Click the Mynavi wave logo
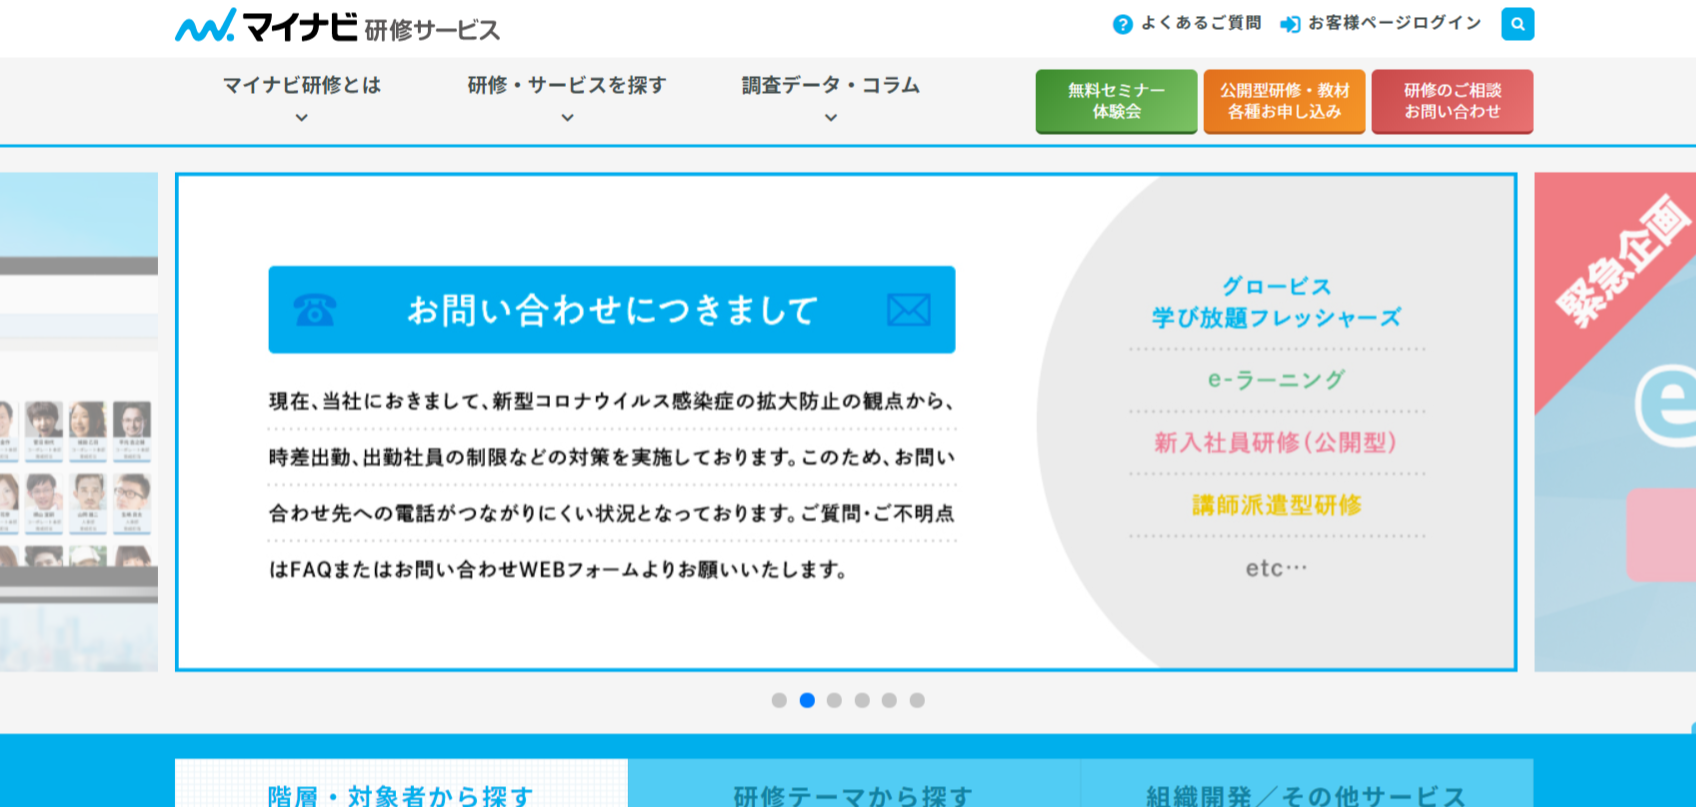The height and width of the screenshot is (808, 1697). pyautogui.click(x=206, y=26)
